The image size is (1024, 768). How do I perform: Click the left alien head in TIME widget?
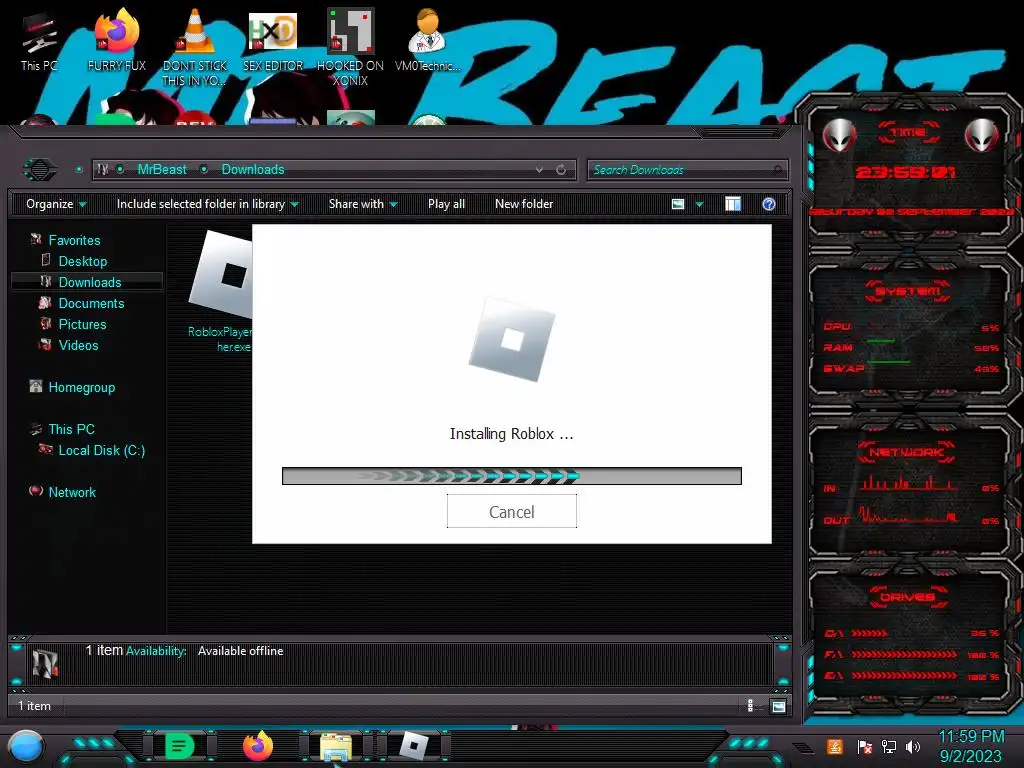pyautogui.click(x=839, y=136)
